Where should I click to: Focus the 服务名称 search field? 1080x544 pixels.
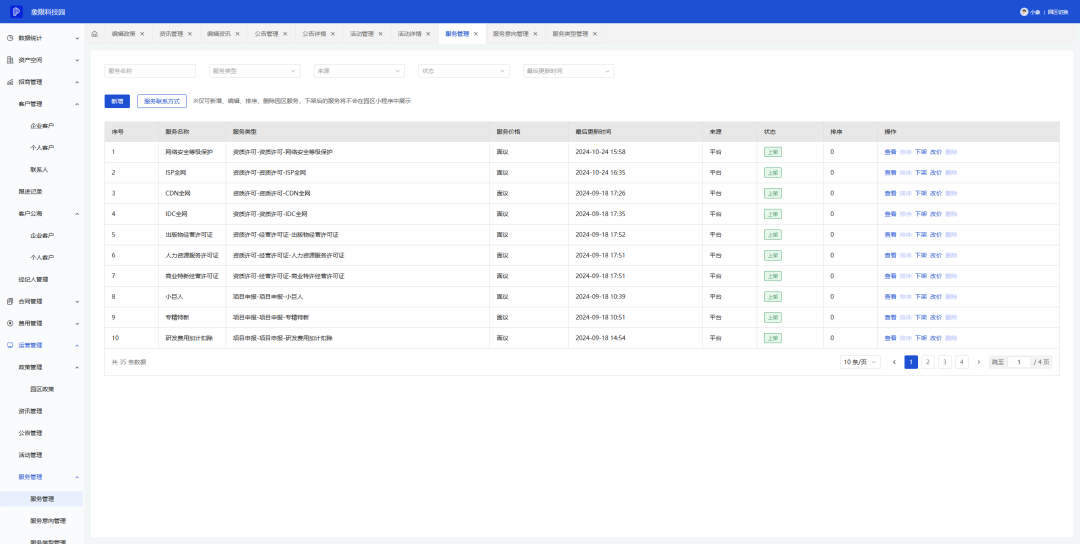pos(150,71)
